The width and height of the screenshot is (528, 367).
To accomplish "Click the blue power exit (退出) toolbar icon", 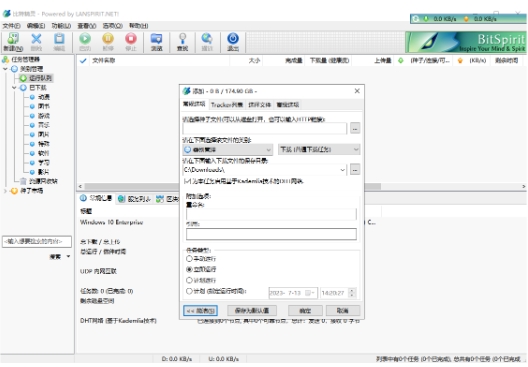I will pyautogui.click(x=233, y=39).
